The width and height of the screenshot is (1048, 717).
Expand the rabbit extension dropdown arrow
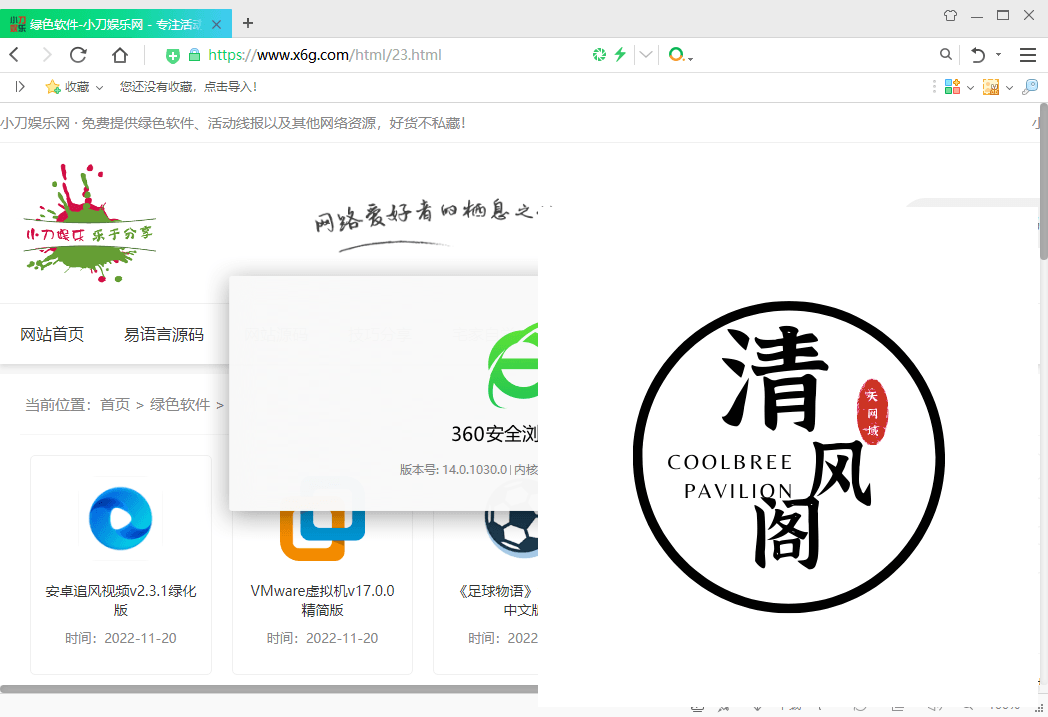pyautogui.click(x=1009, y=88)
